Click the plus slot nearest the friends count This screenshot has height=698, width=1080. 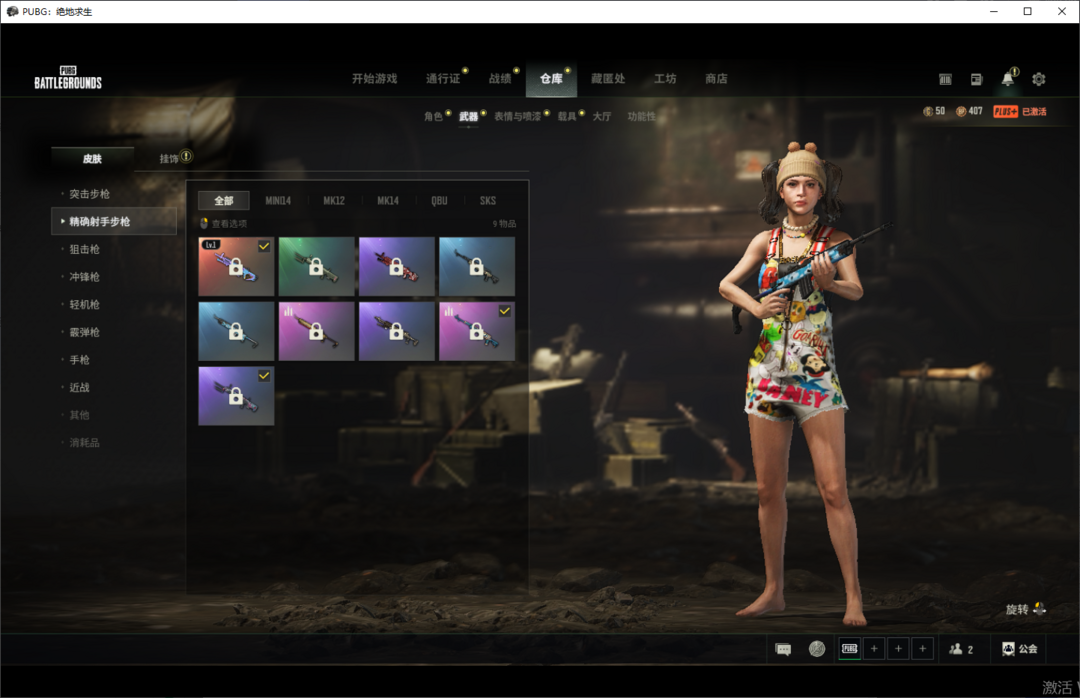click(922, 648)
